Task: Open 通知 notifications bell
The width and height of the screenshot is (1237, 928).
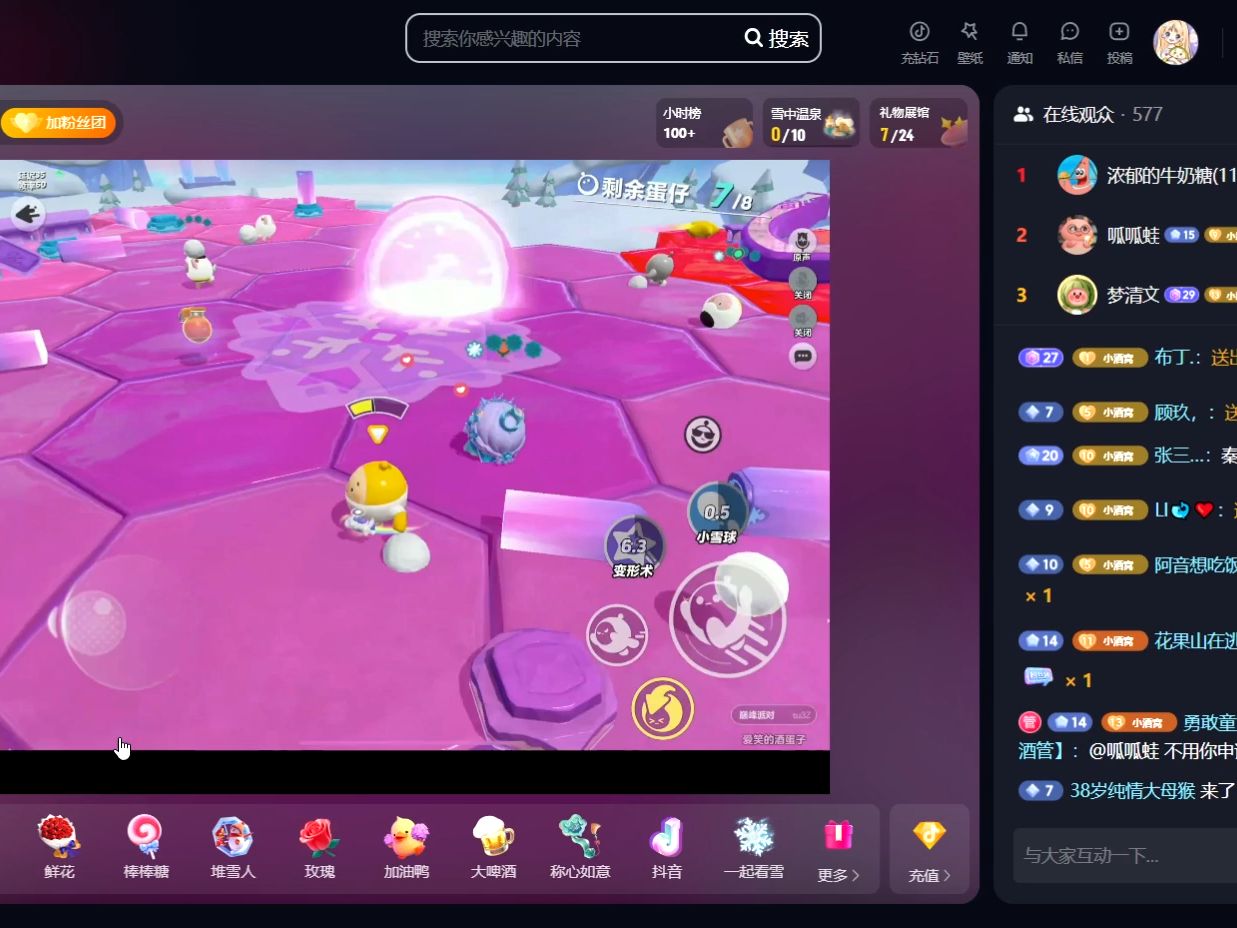Action: [x=1019, y=43]
